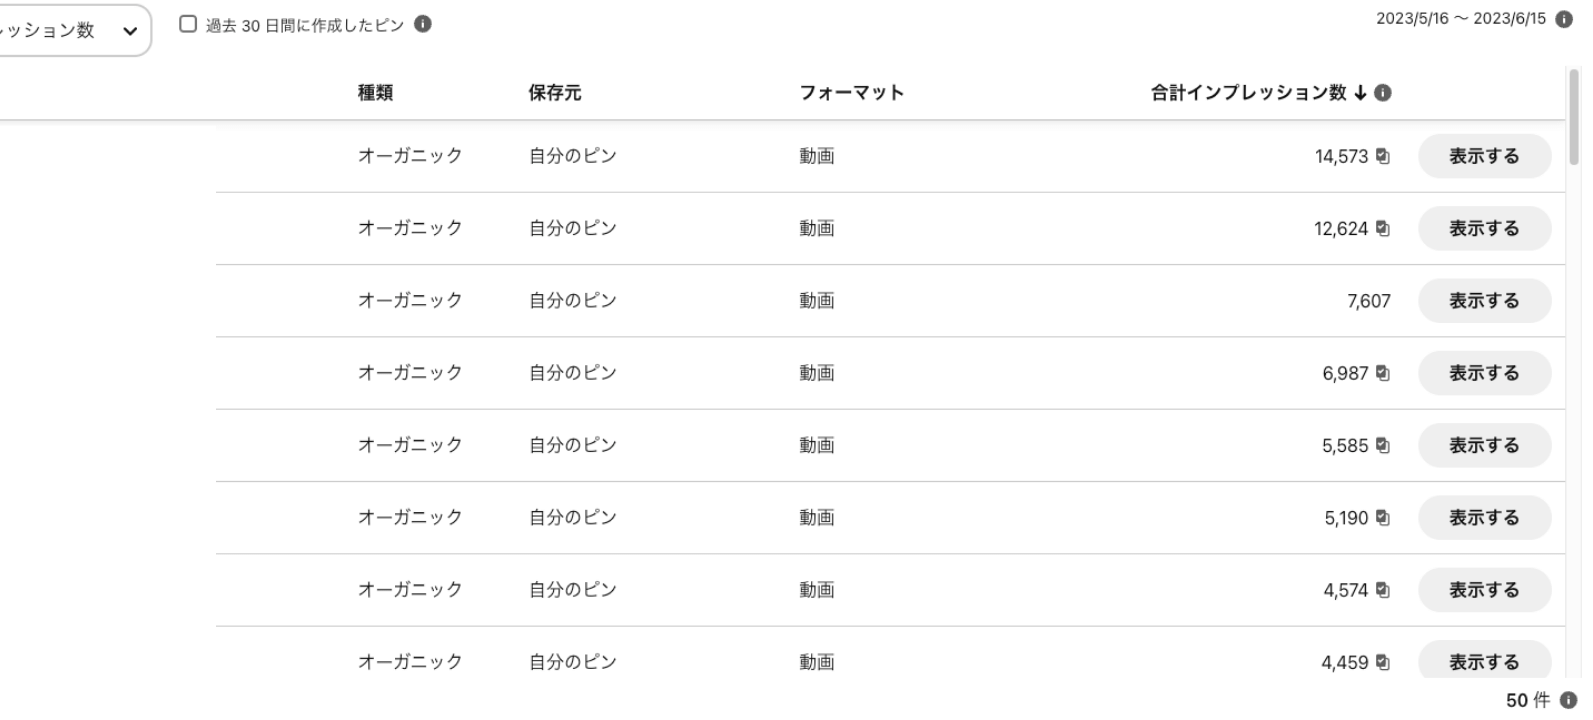
Task: Click the 種類 column header
Action: (375, 93)
